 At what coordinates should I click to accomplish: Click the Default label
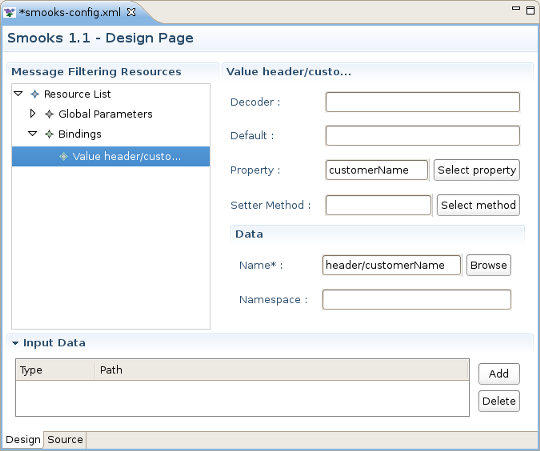(x=252, y=136)
